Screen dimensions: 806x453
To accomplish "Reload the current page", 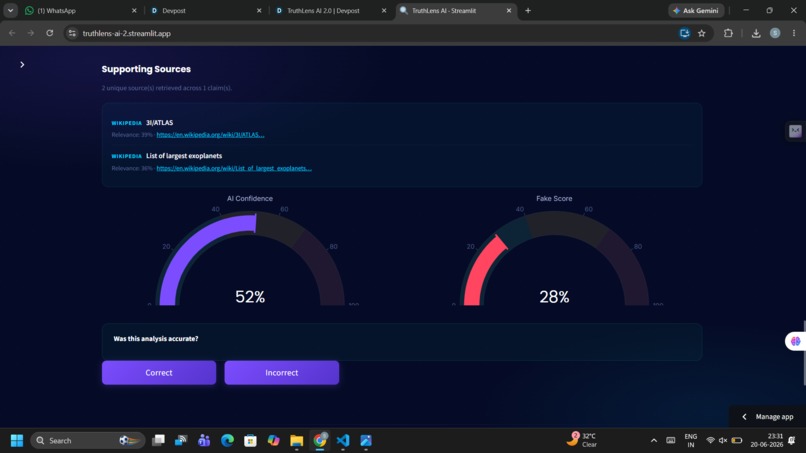I will point(49,33).
